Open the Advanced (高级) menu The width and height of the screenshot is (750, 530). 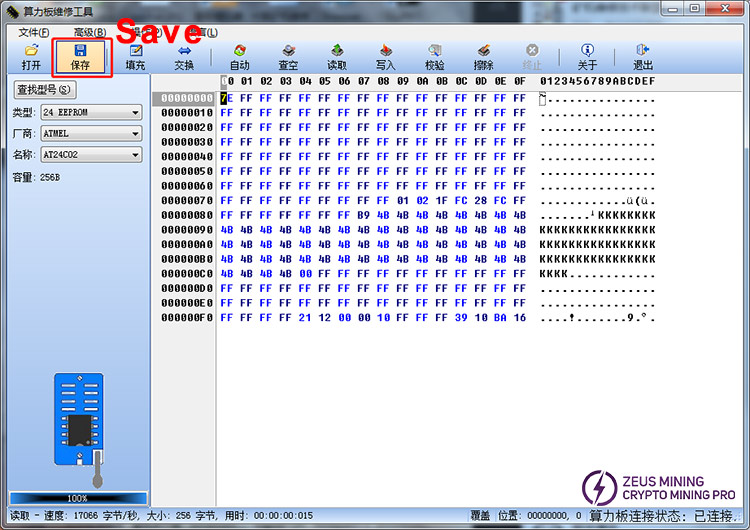[x=89, y=32]
